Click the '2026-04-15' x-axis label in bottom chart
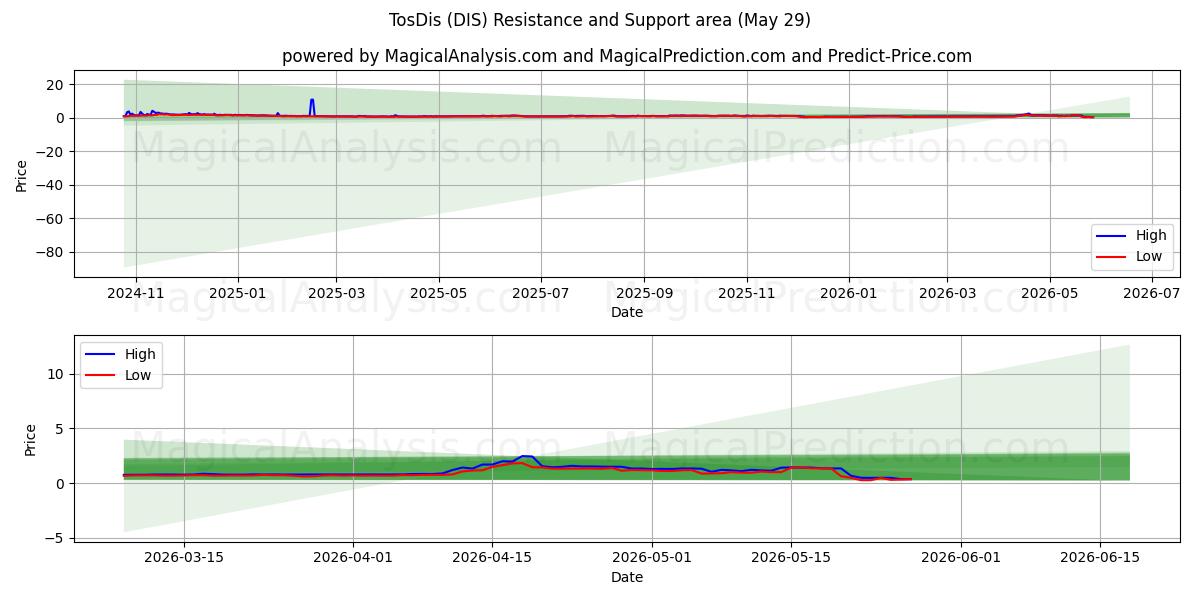This screenshot has width=1200, height=600. (x=492, y=559)
